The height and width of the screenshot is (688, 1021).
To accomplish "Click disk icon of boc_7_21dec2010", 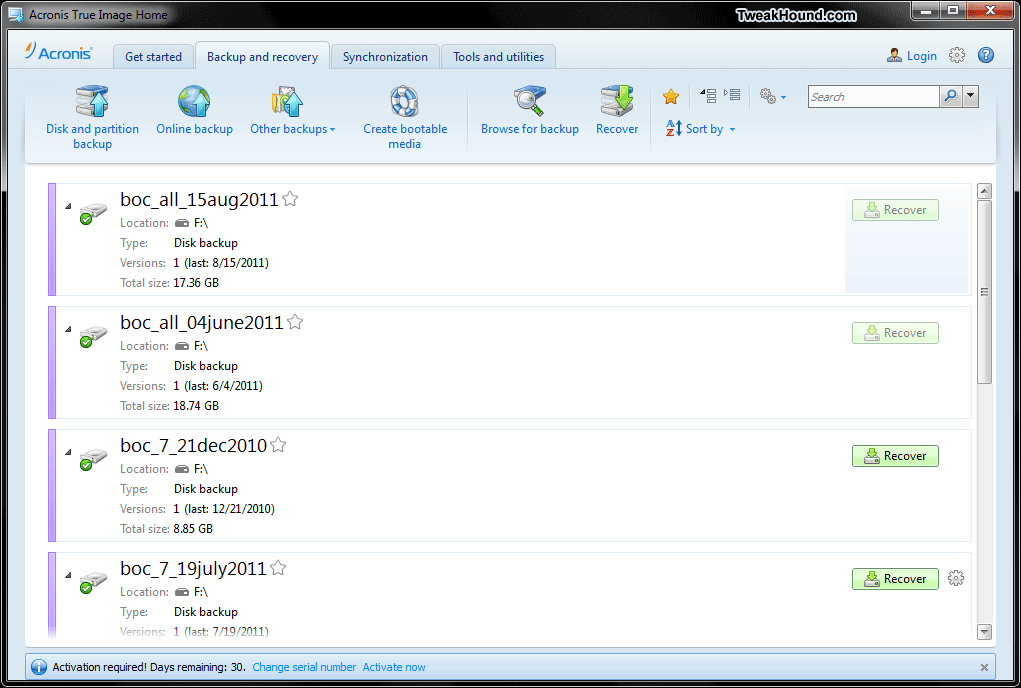I will (92, 459).
